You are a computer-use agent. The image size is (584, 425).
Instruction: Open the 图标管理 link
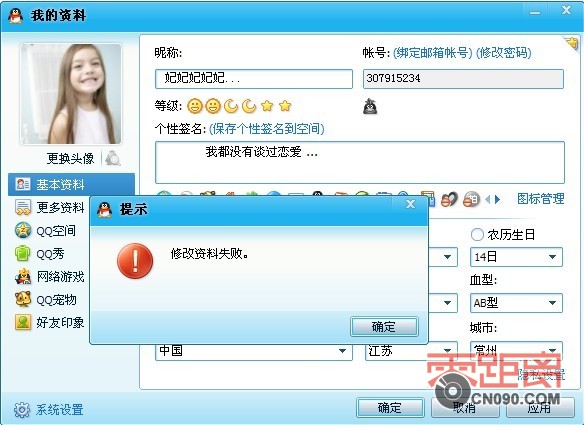pyautogui.click(x=541, y=199)
